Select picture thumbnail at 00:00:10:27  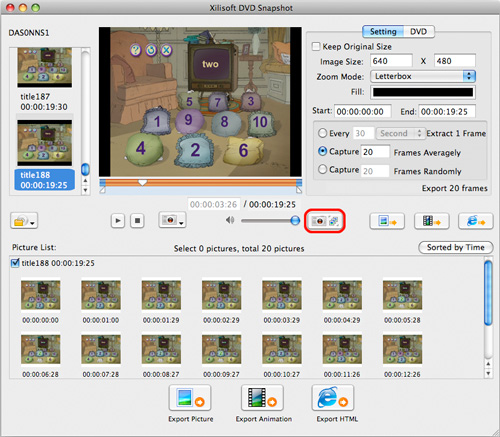pyautogui.click(x=282, y=349)
